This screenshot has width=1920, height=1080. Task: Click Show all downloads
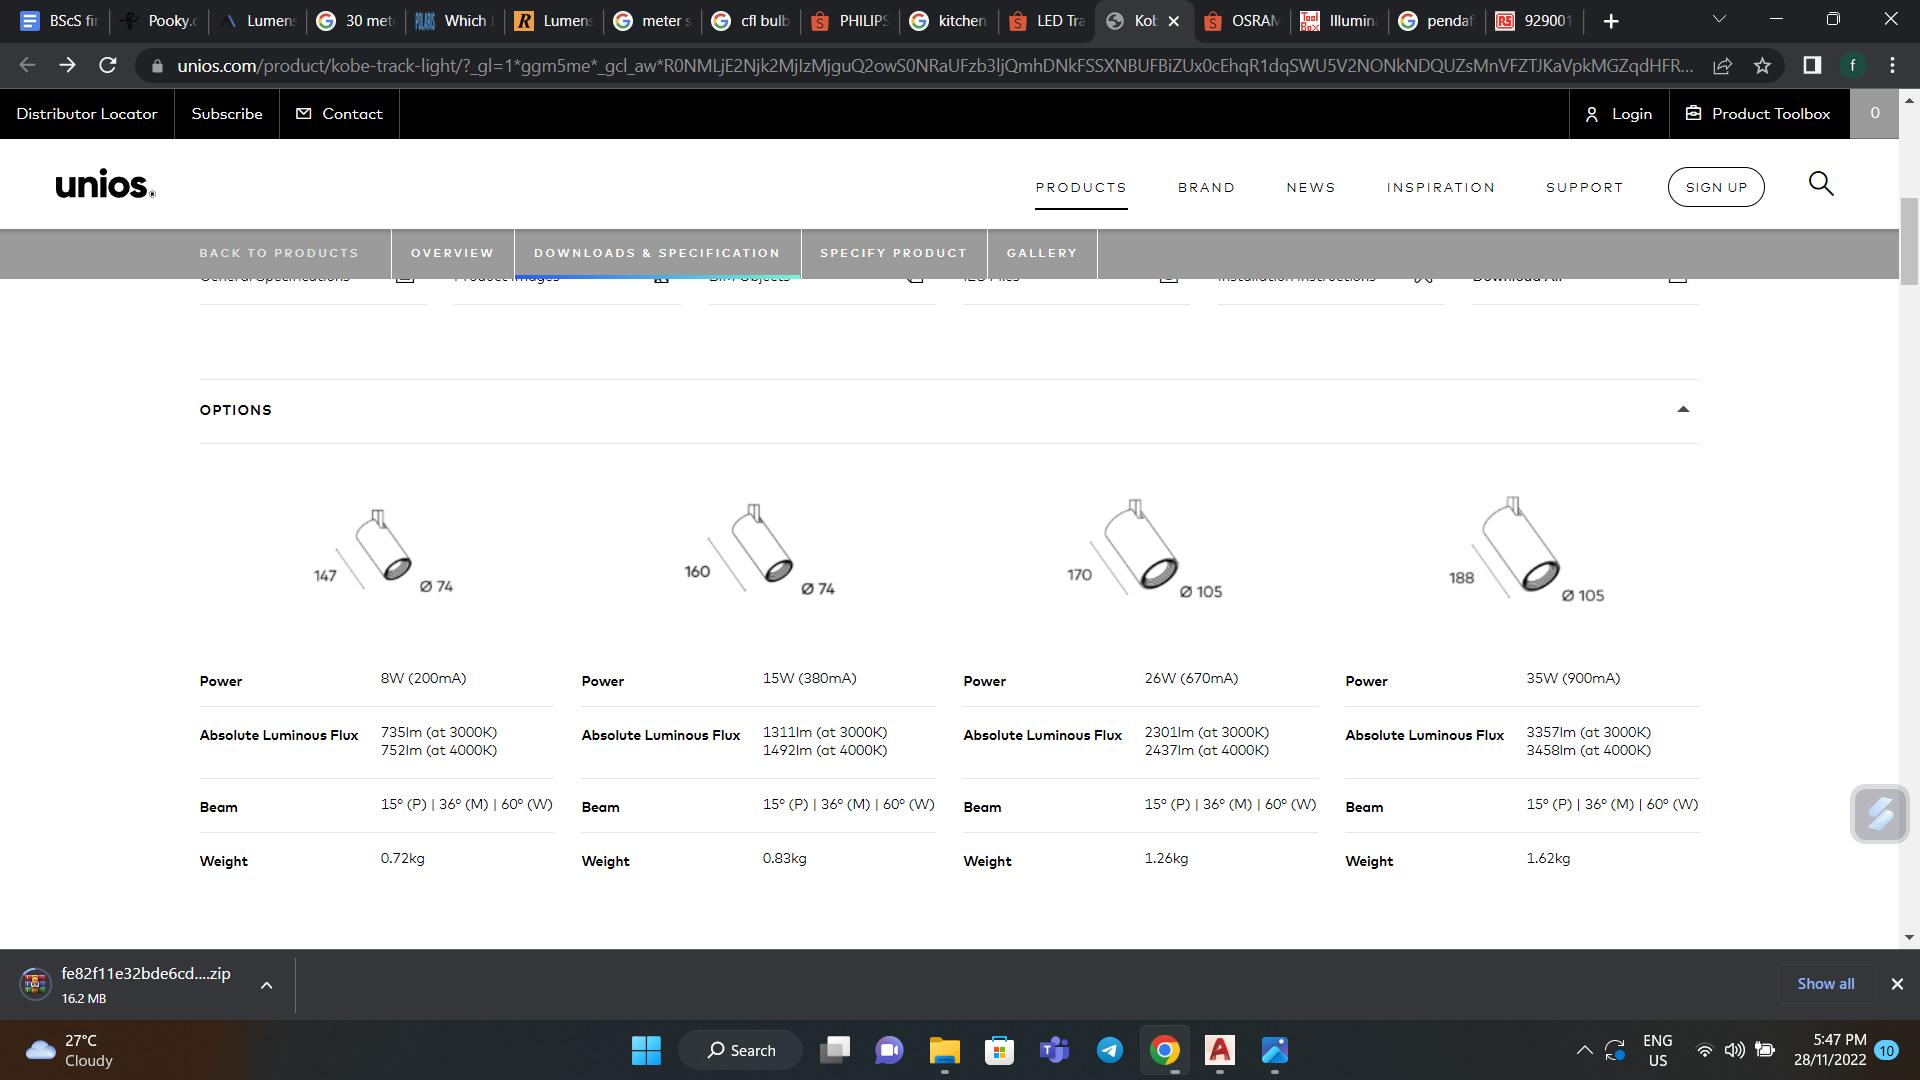[x=1825, y=984]
